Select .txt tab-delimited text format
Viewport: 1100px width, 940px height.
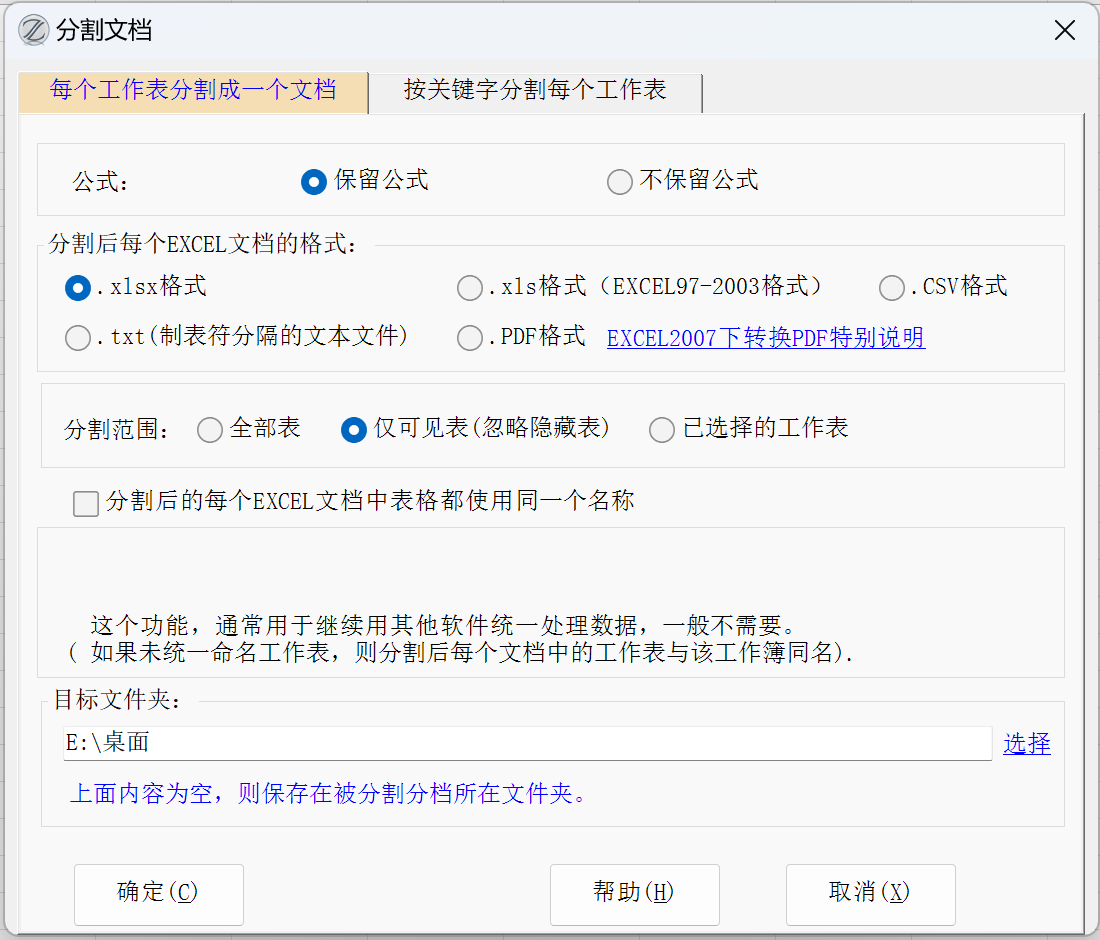(78, 338)
